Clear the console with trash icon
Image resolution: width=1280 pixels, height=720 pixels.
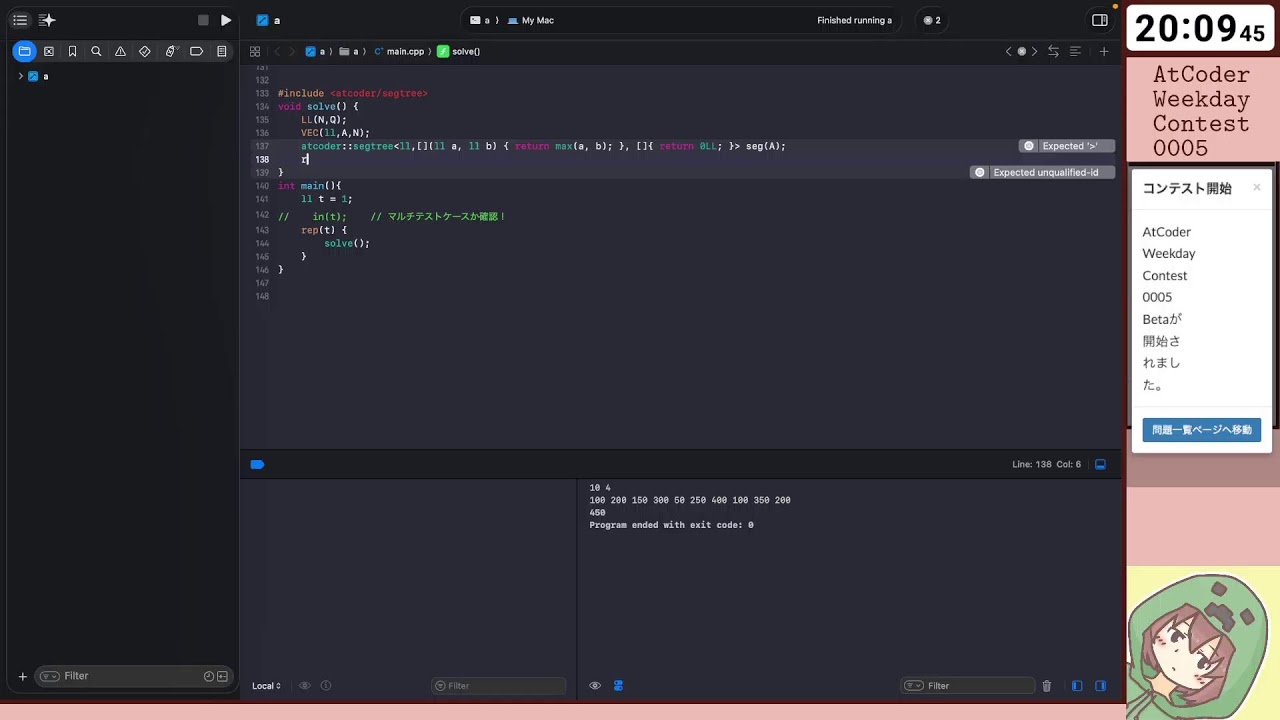click(x=1047, y=686)
